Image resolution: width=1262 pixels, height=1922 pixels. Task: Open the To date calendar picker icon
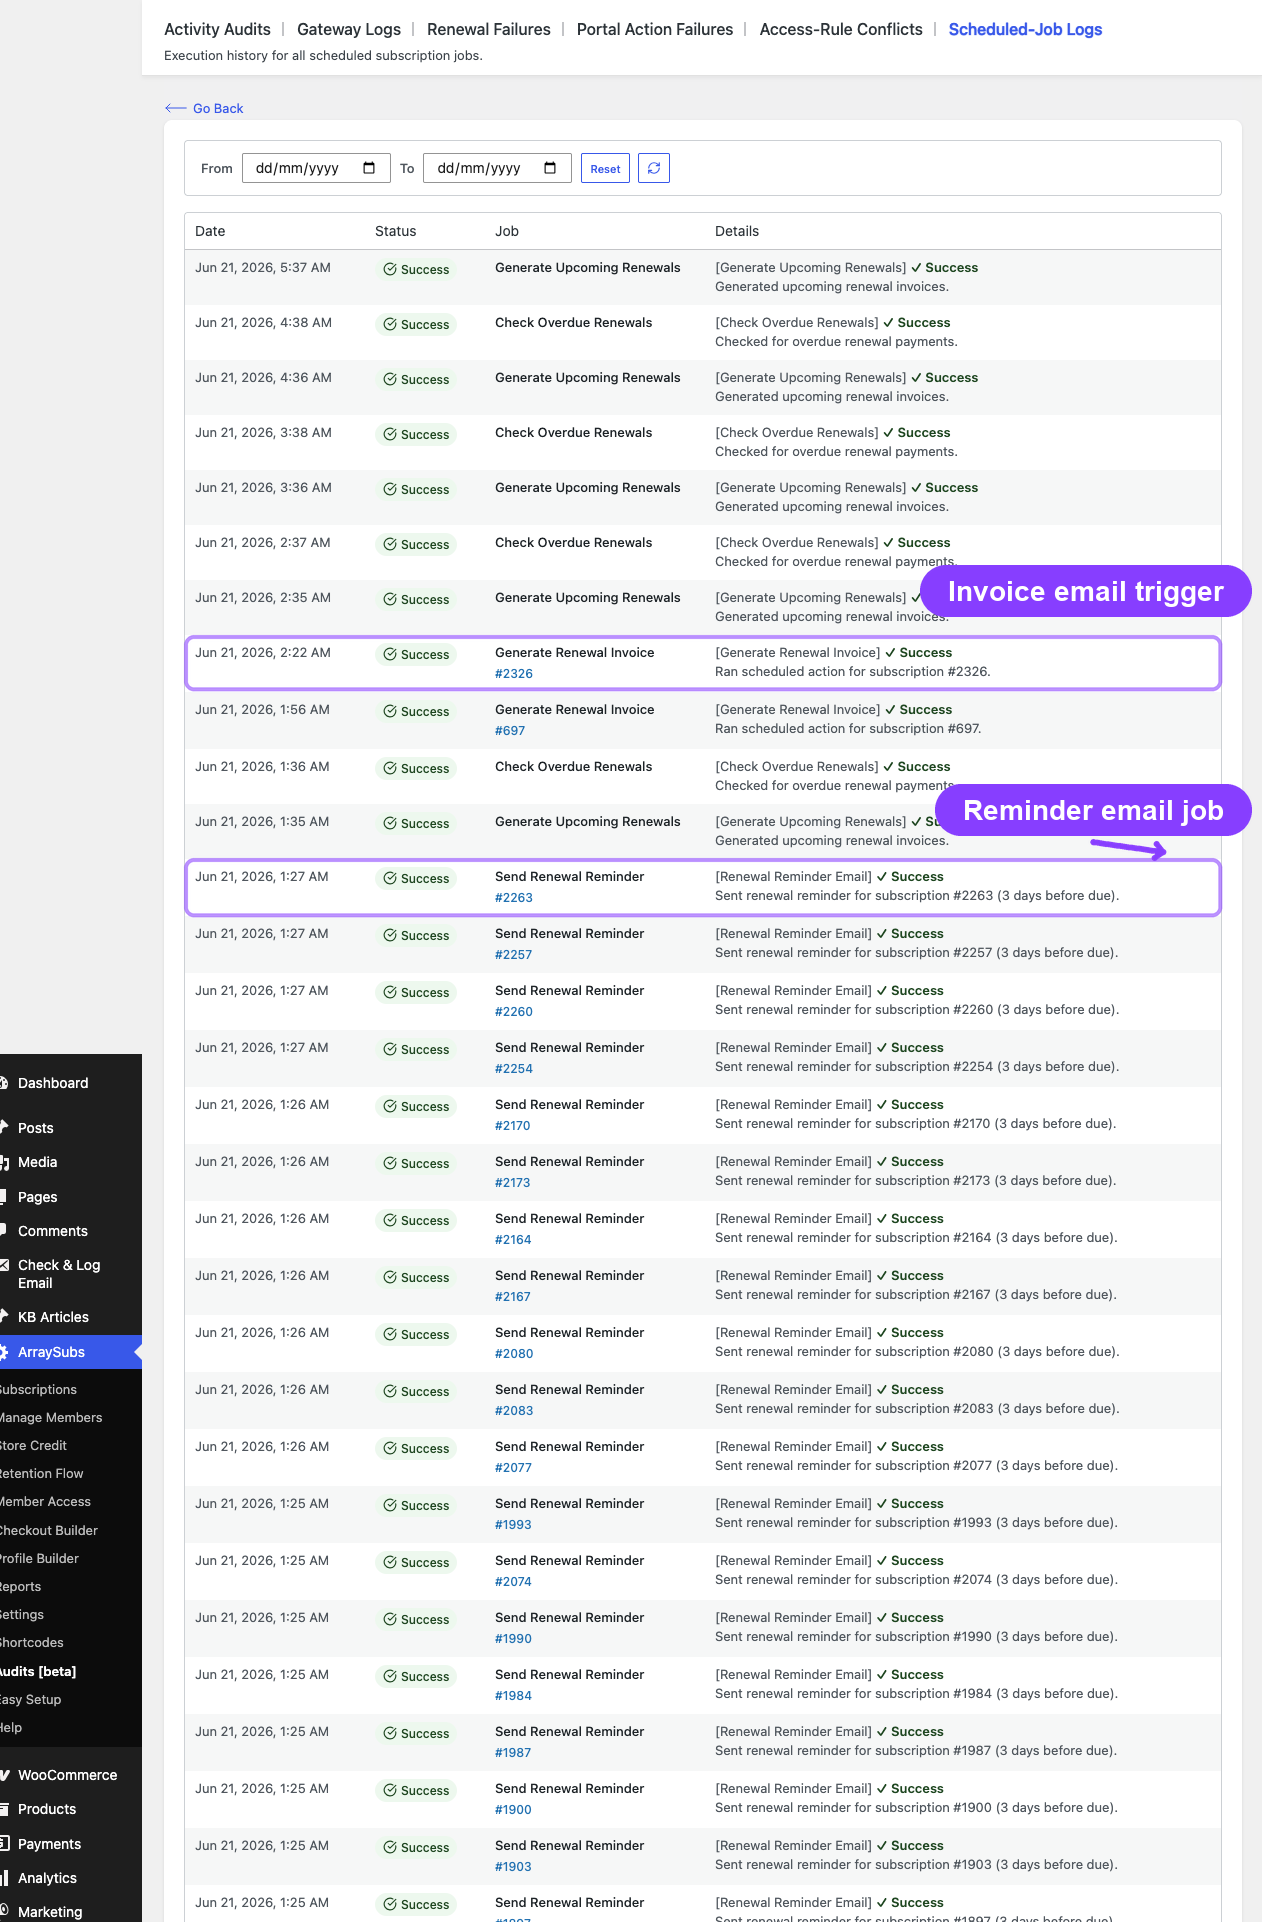click(550, 168)
